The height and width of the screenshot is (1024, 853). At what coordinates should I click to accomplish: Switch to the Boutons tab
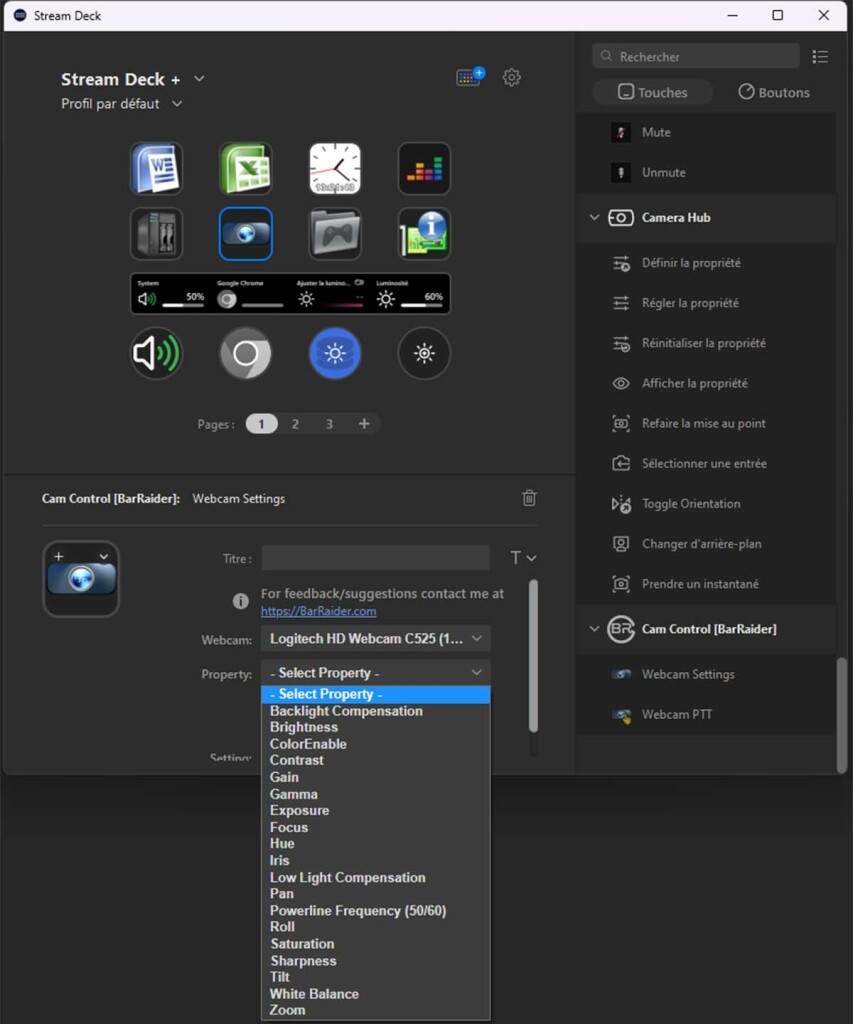(773, 92)
